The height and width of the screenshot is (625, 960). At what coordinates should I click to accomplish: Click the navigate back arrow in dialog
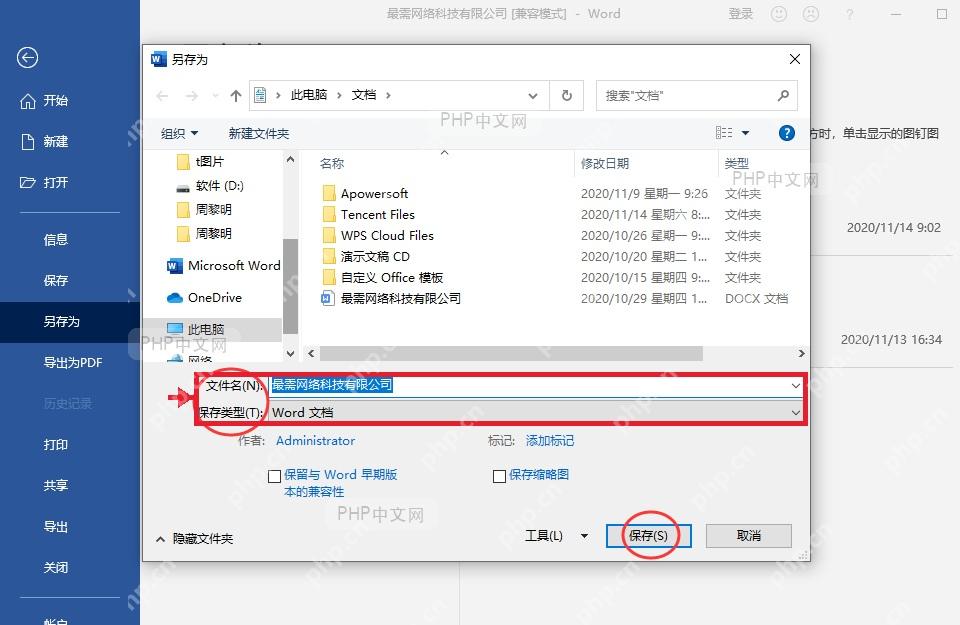[x=162, y=95]
